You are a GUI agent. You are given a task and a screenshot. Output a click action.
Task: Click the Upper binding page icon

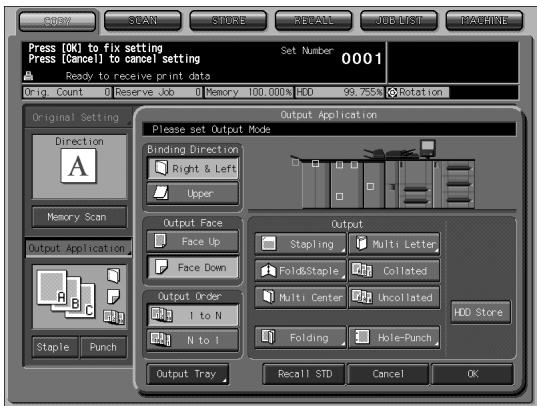pyautogui.click(x=161, y=193)
